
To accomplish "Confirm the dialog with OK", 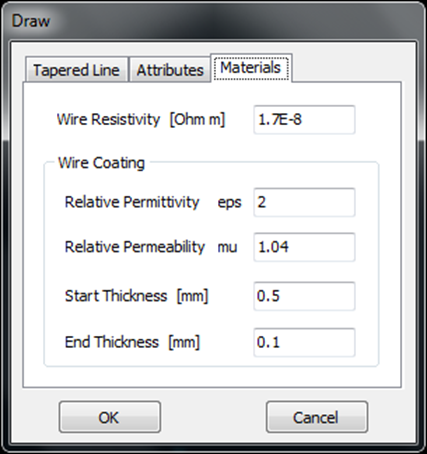I will click(110, 417).
